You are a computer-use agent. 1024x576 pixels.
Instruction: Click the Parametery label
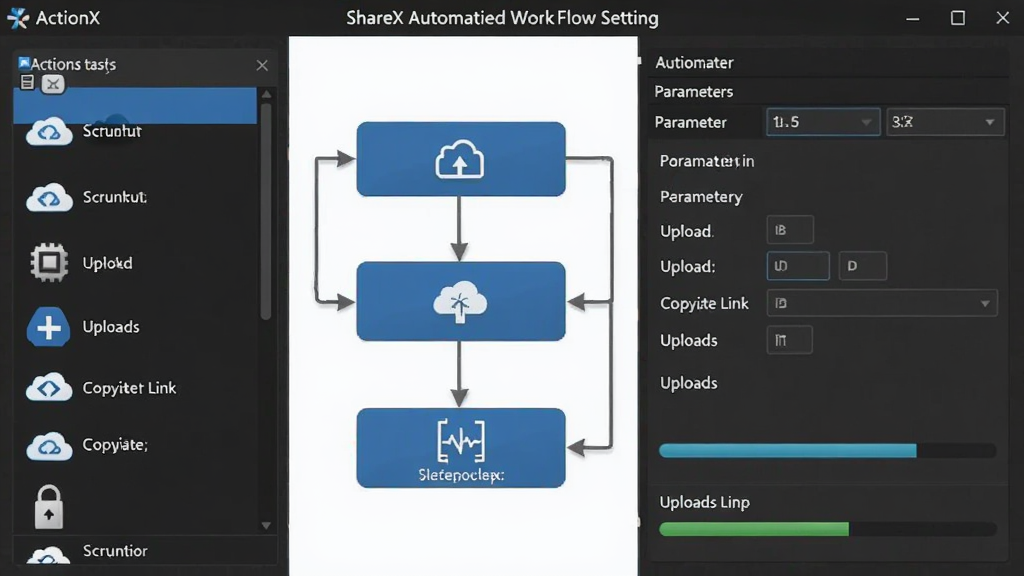point(701,197)
